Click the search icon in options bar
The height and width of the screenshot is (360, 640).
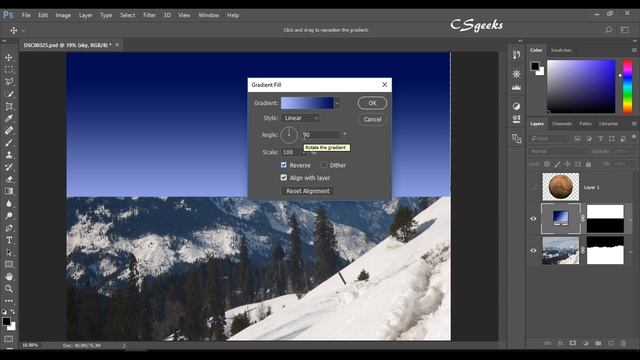pos(608,30)
